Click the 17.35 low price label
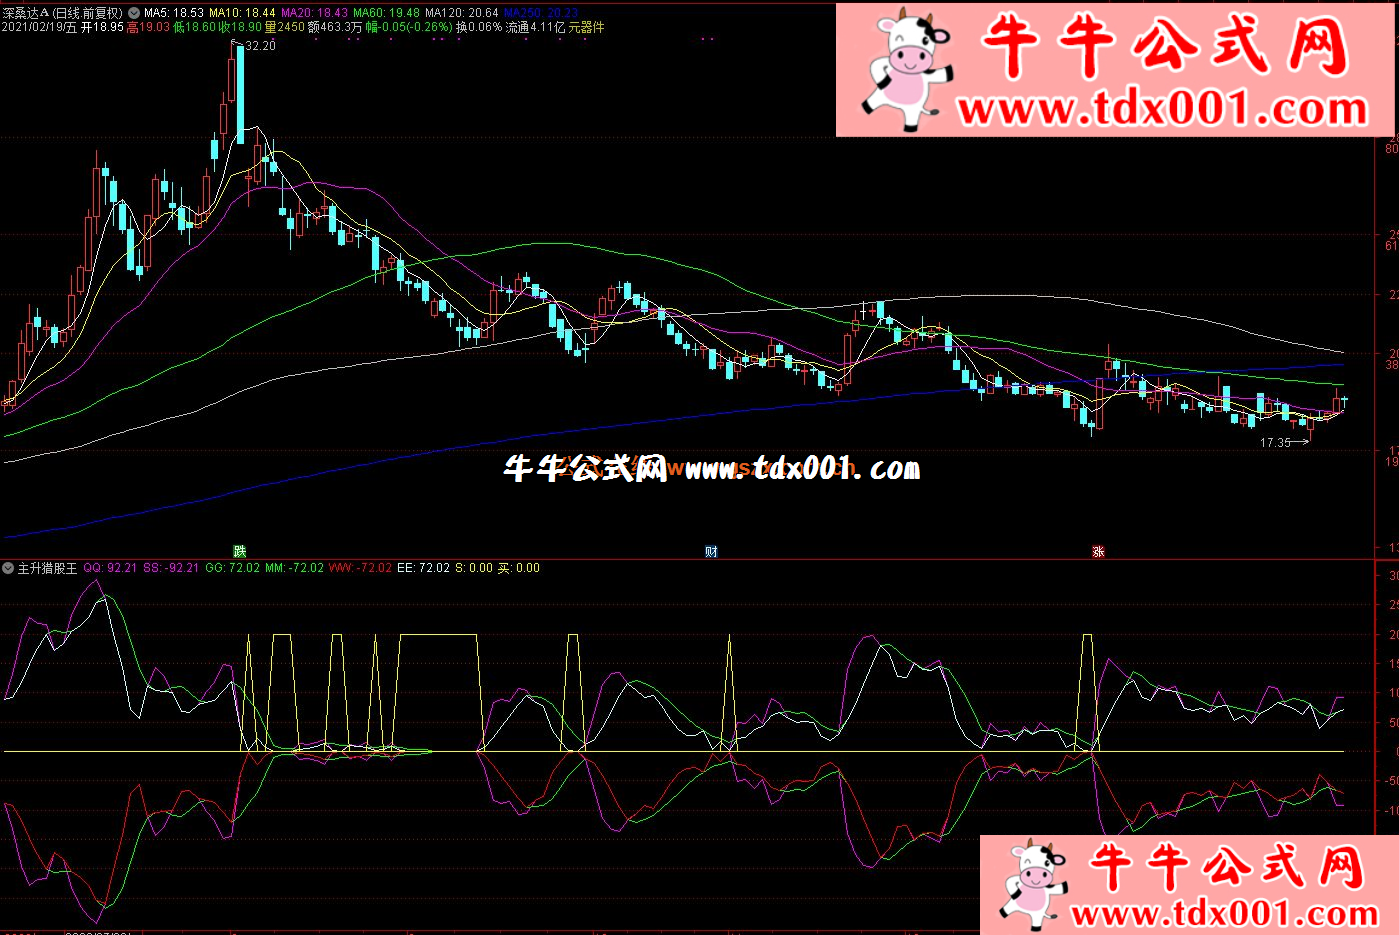 click(1275, 443)
